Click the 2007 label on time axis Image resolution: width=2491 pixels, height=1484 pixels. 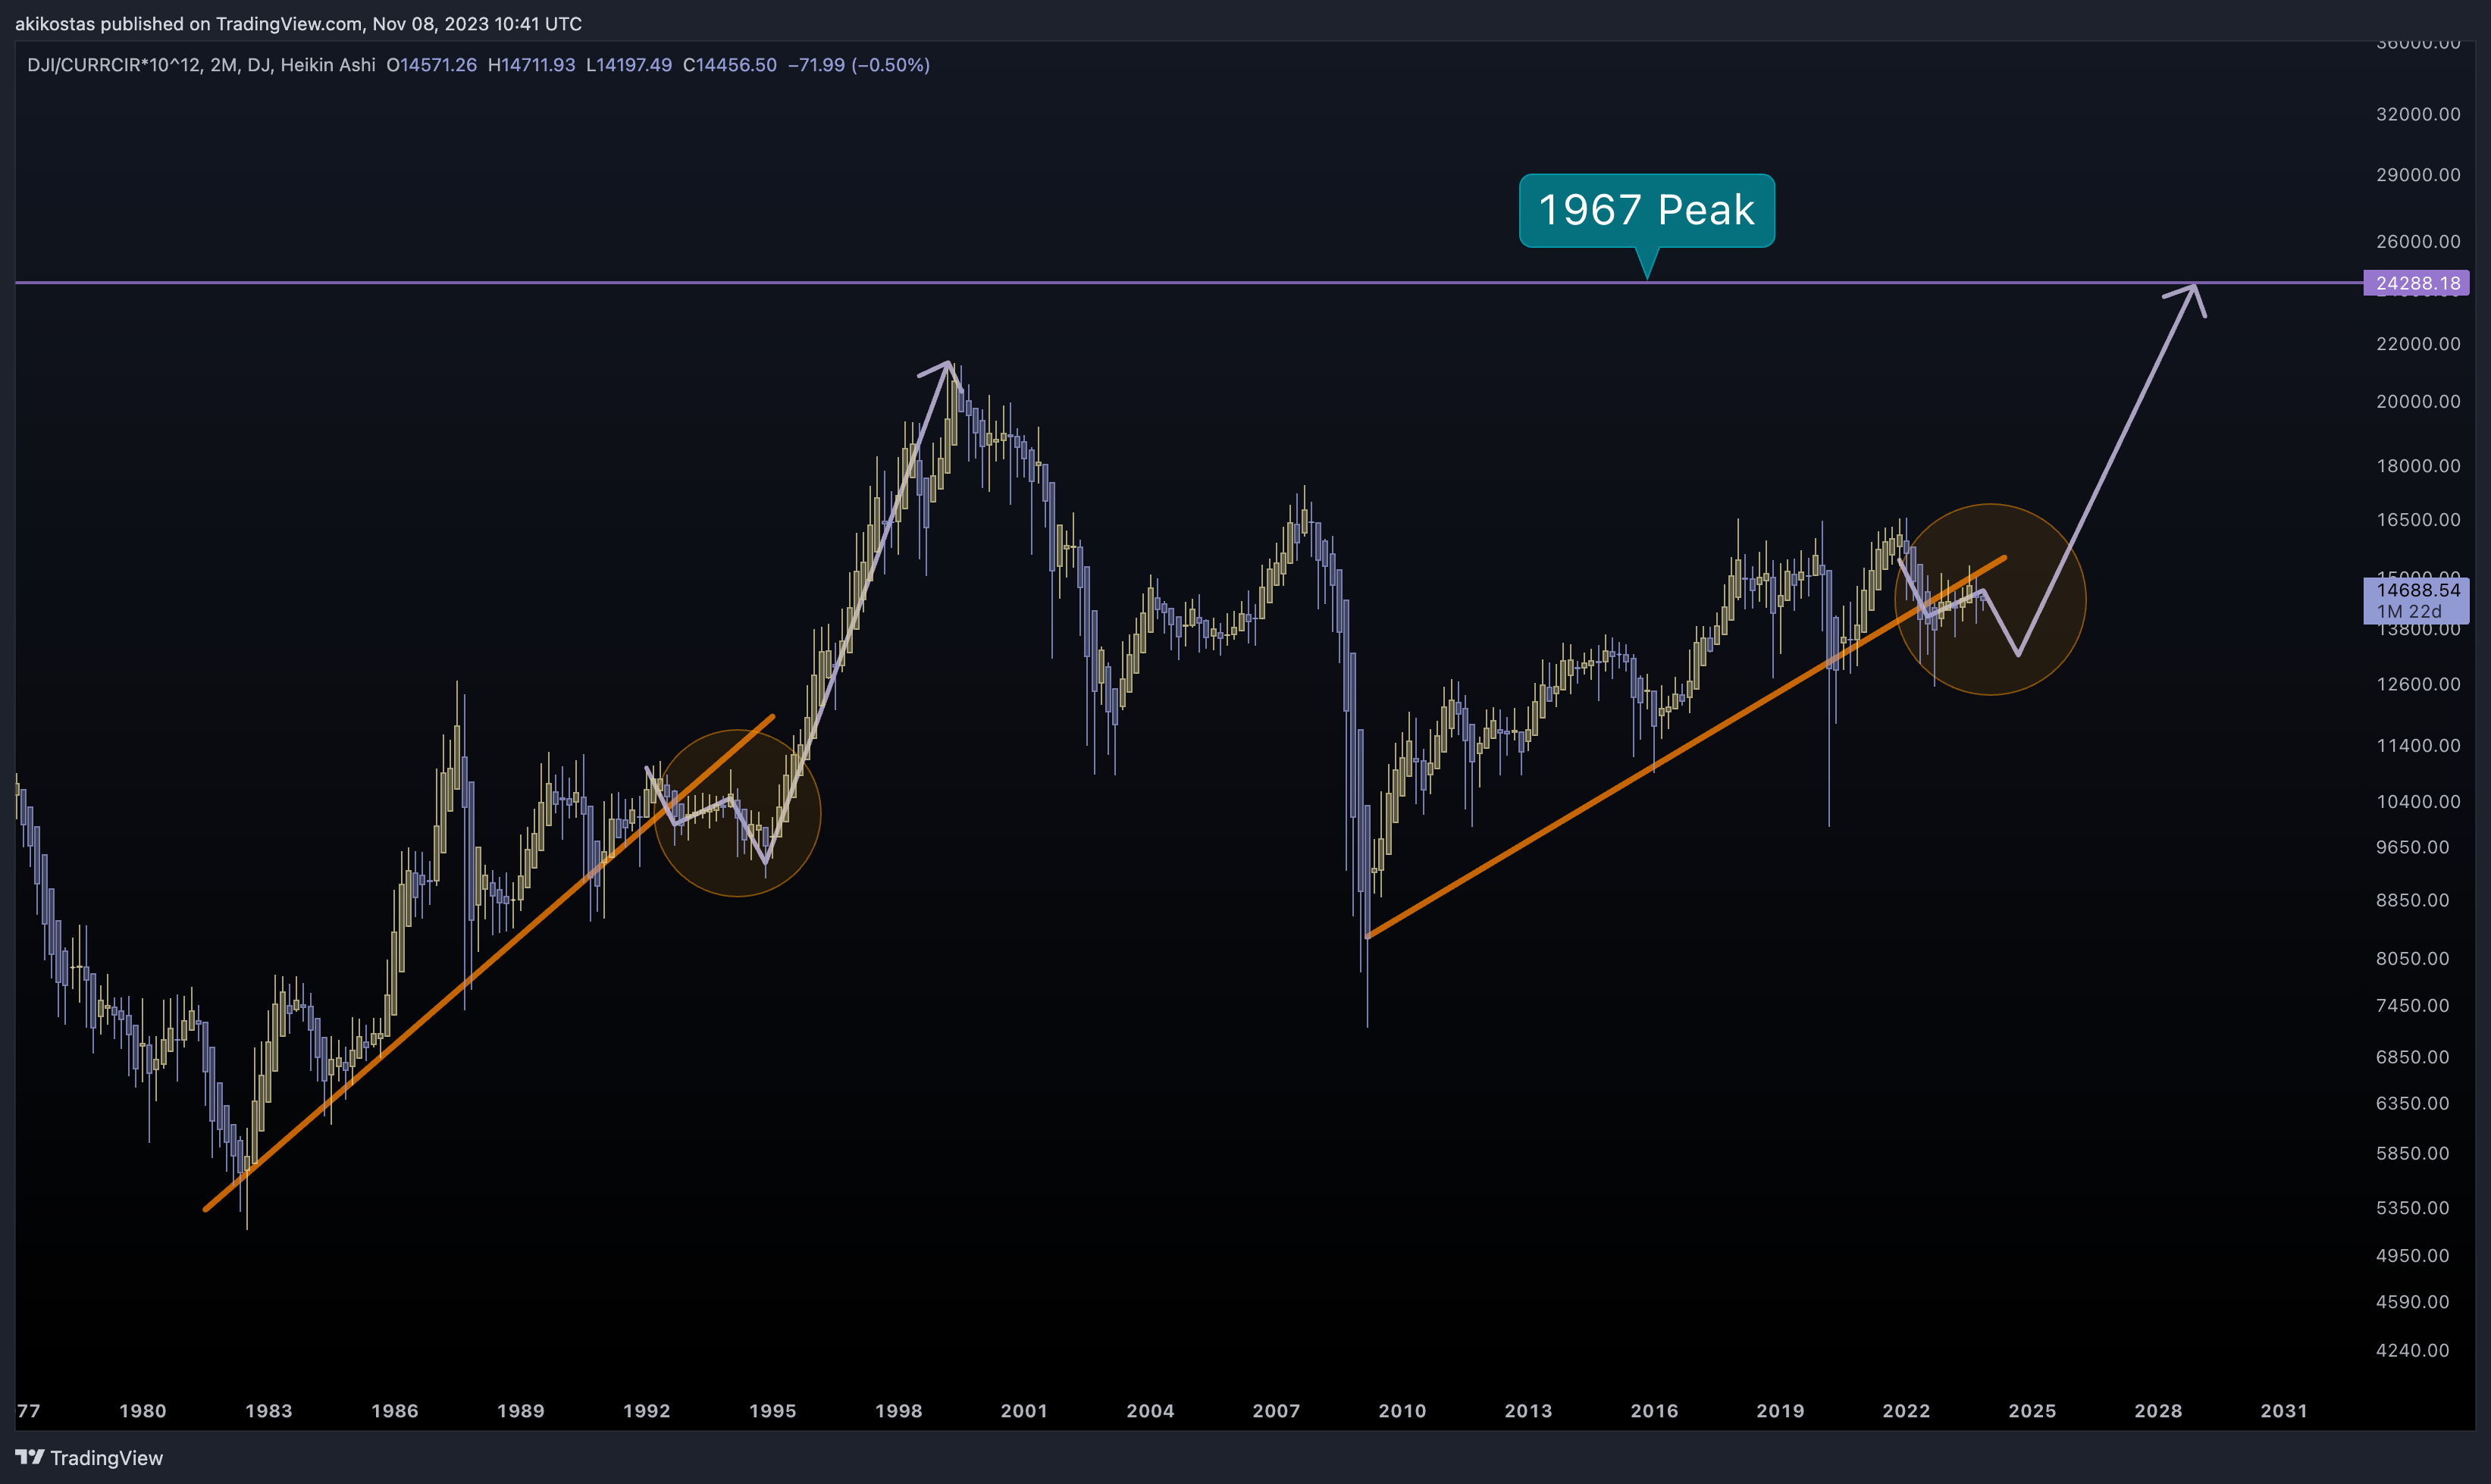pos(1277,1411)
